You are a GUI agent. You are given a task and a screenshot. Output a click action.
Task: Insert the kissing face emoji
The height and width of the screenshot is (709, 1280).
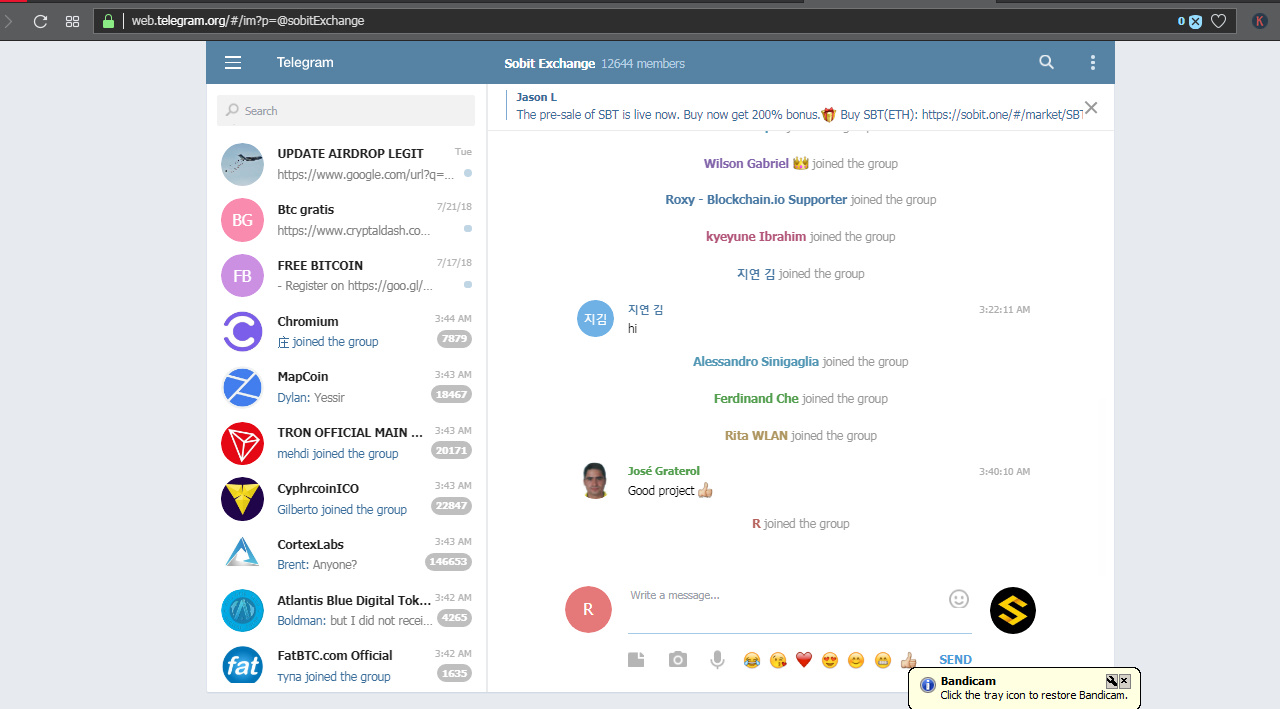[x=777, y=660]
